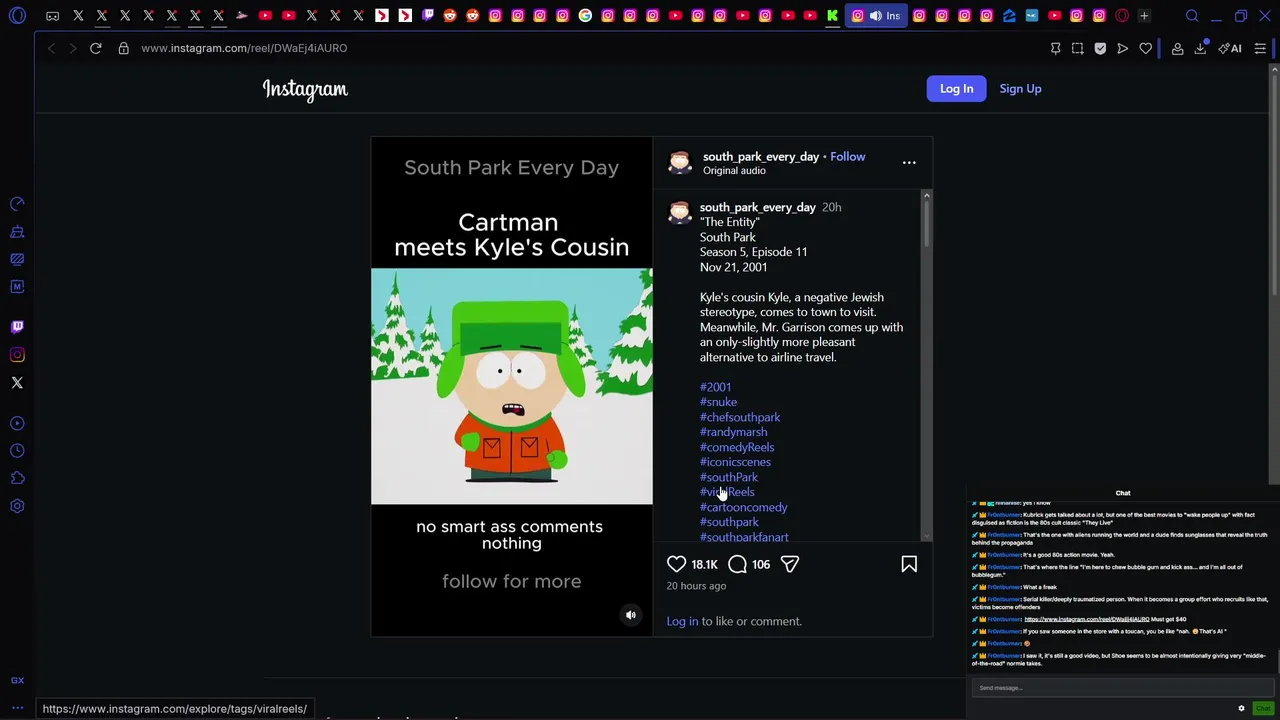This screenshot has height=720, width=1280.
Task: Toggle reel audio mute button
Action: tap(631, 615)
